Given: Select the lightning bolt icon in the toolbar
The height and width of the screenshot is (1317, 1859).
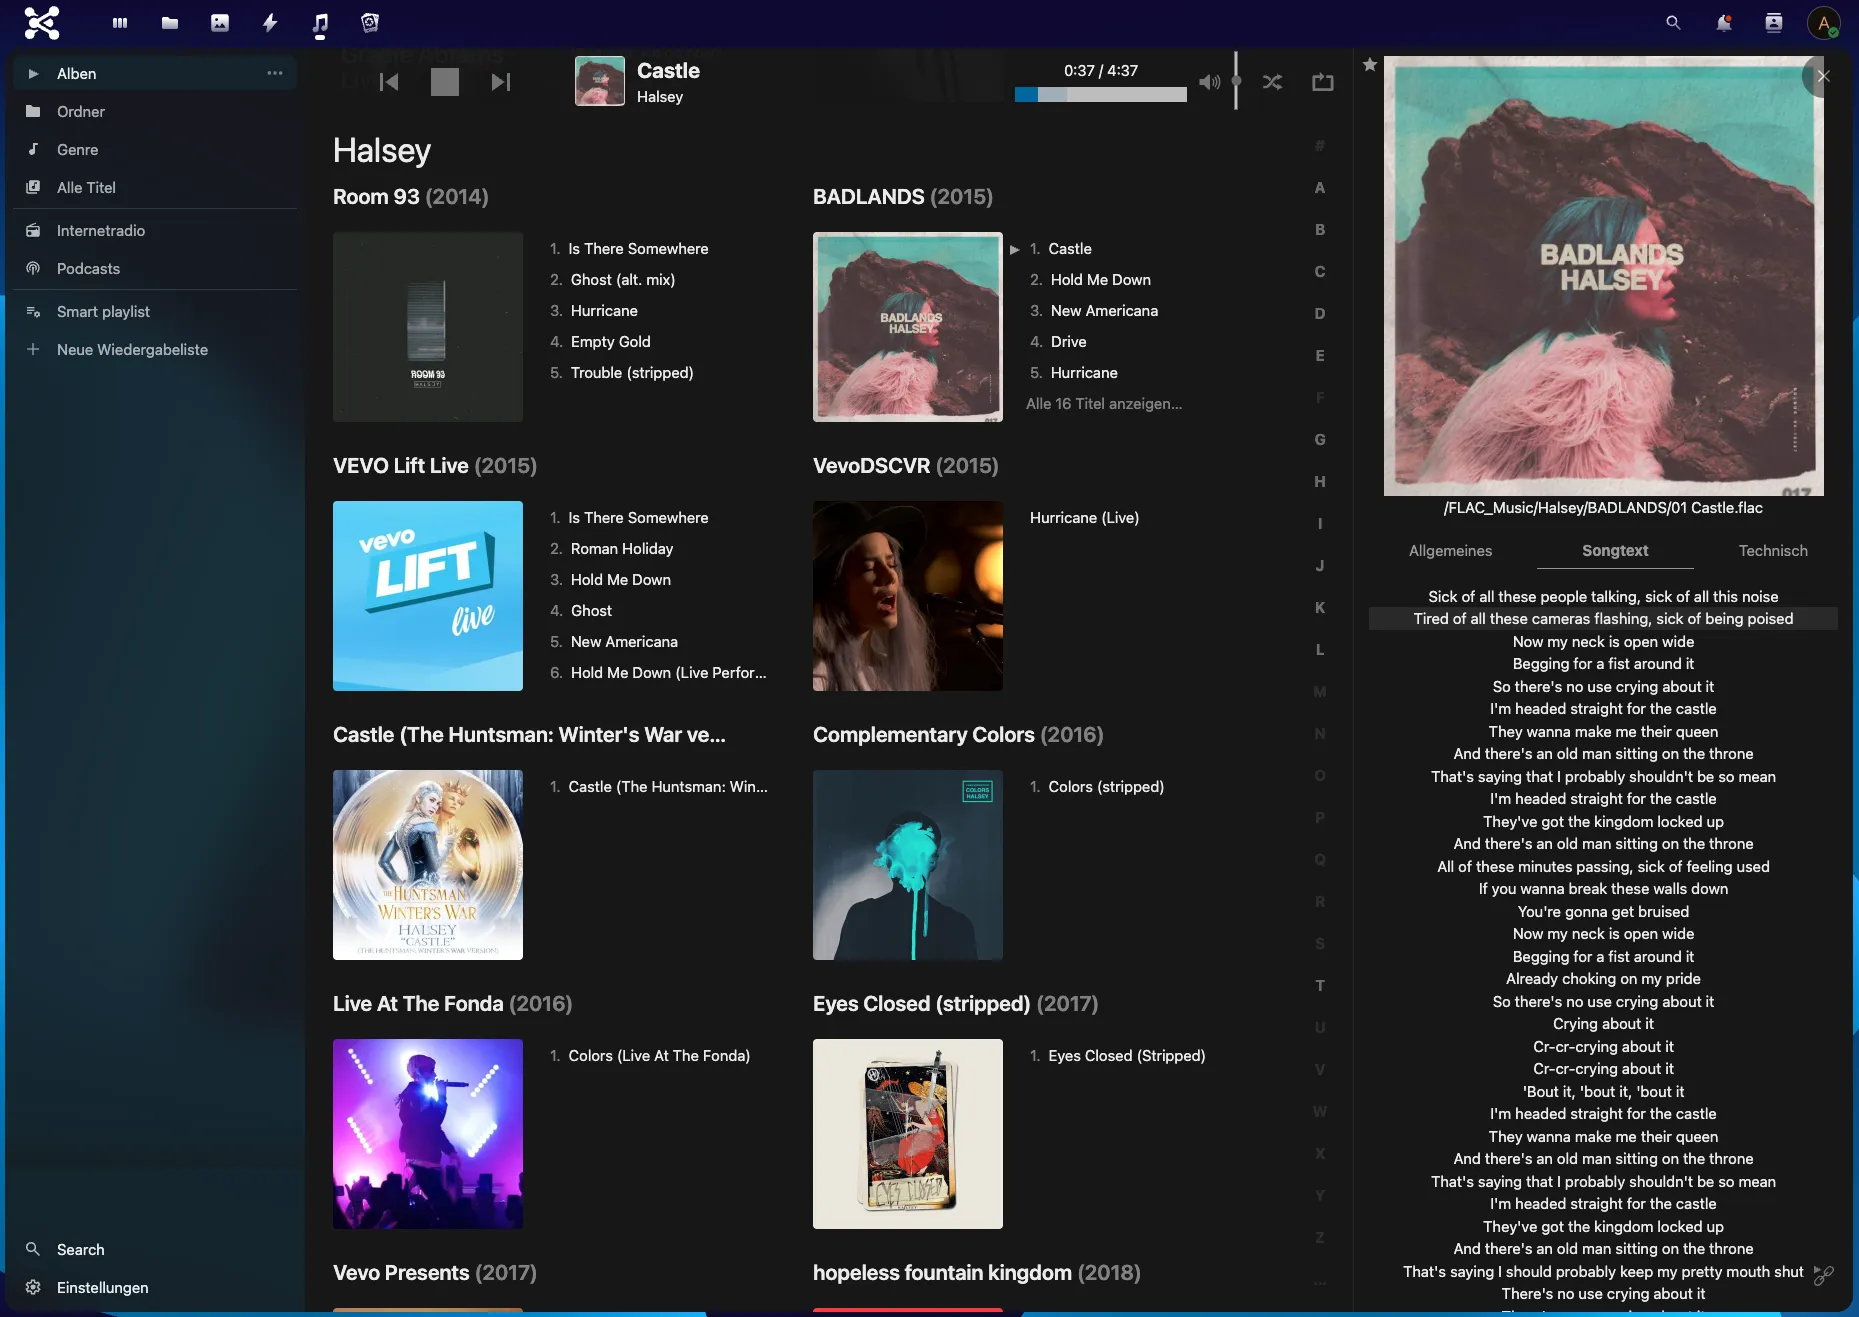Looking at the screenshot, I should 269,22.
